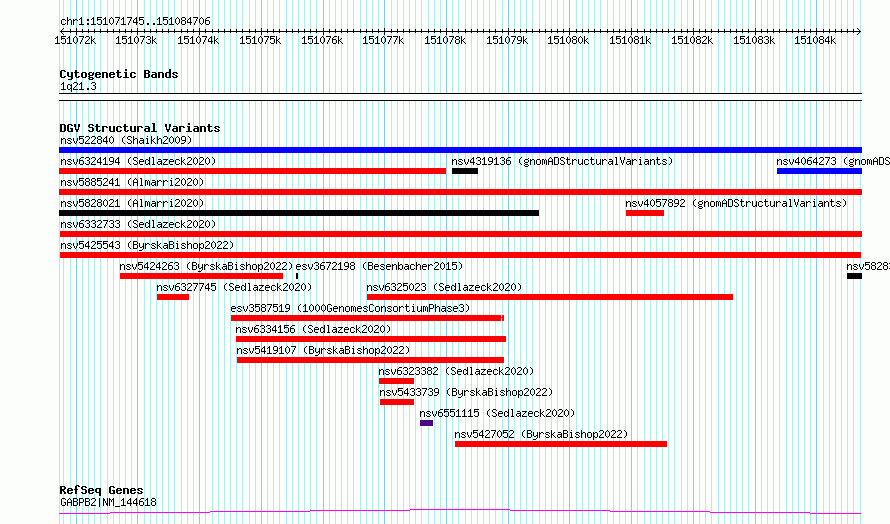Open the short red nsv5433739 bar
The image size is (890, 524).
click(397, 402)
